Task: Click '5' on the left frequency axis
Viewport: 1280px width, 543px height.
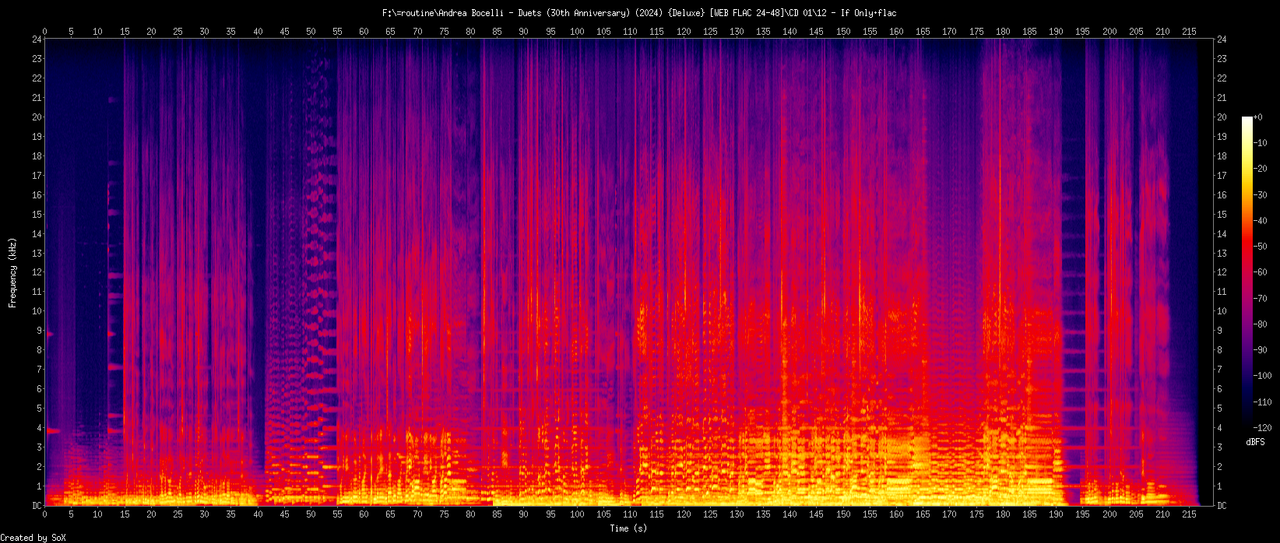Action: [x=38, y=409]
